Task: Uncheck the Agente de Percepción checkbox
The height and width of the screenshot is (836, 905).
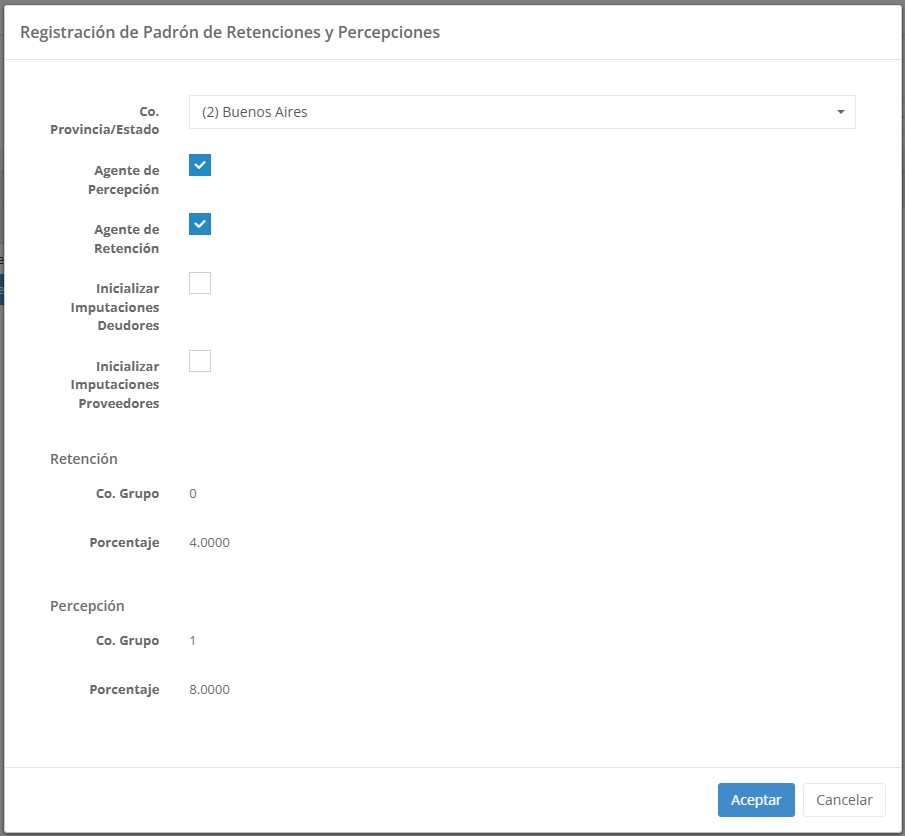Action: point(200,165)
